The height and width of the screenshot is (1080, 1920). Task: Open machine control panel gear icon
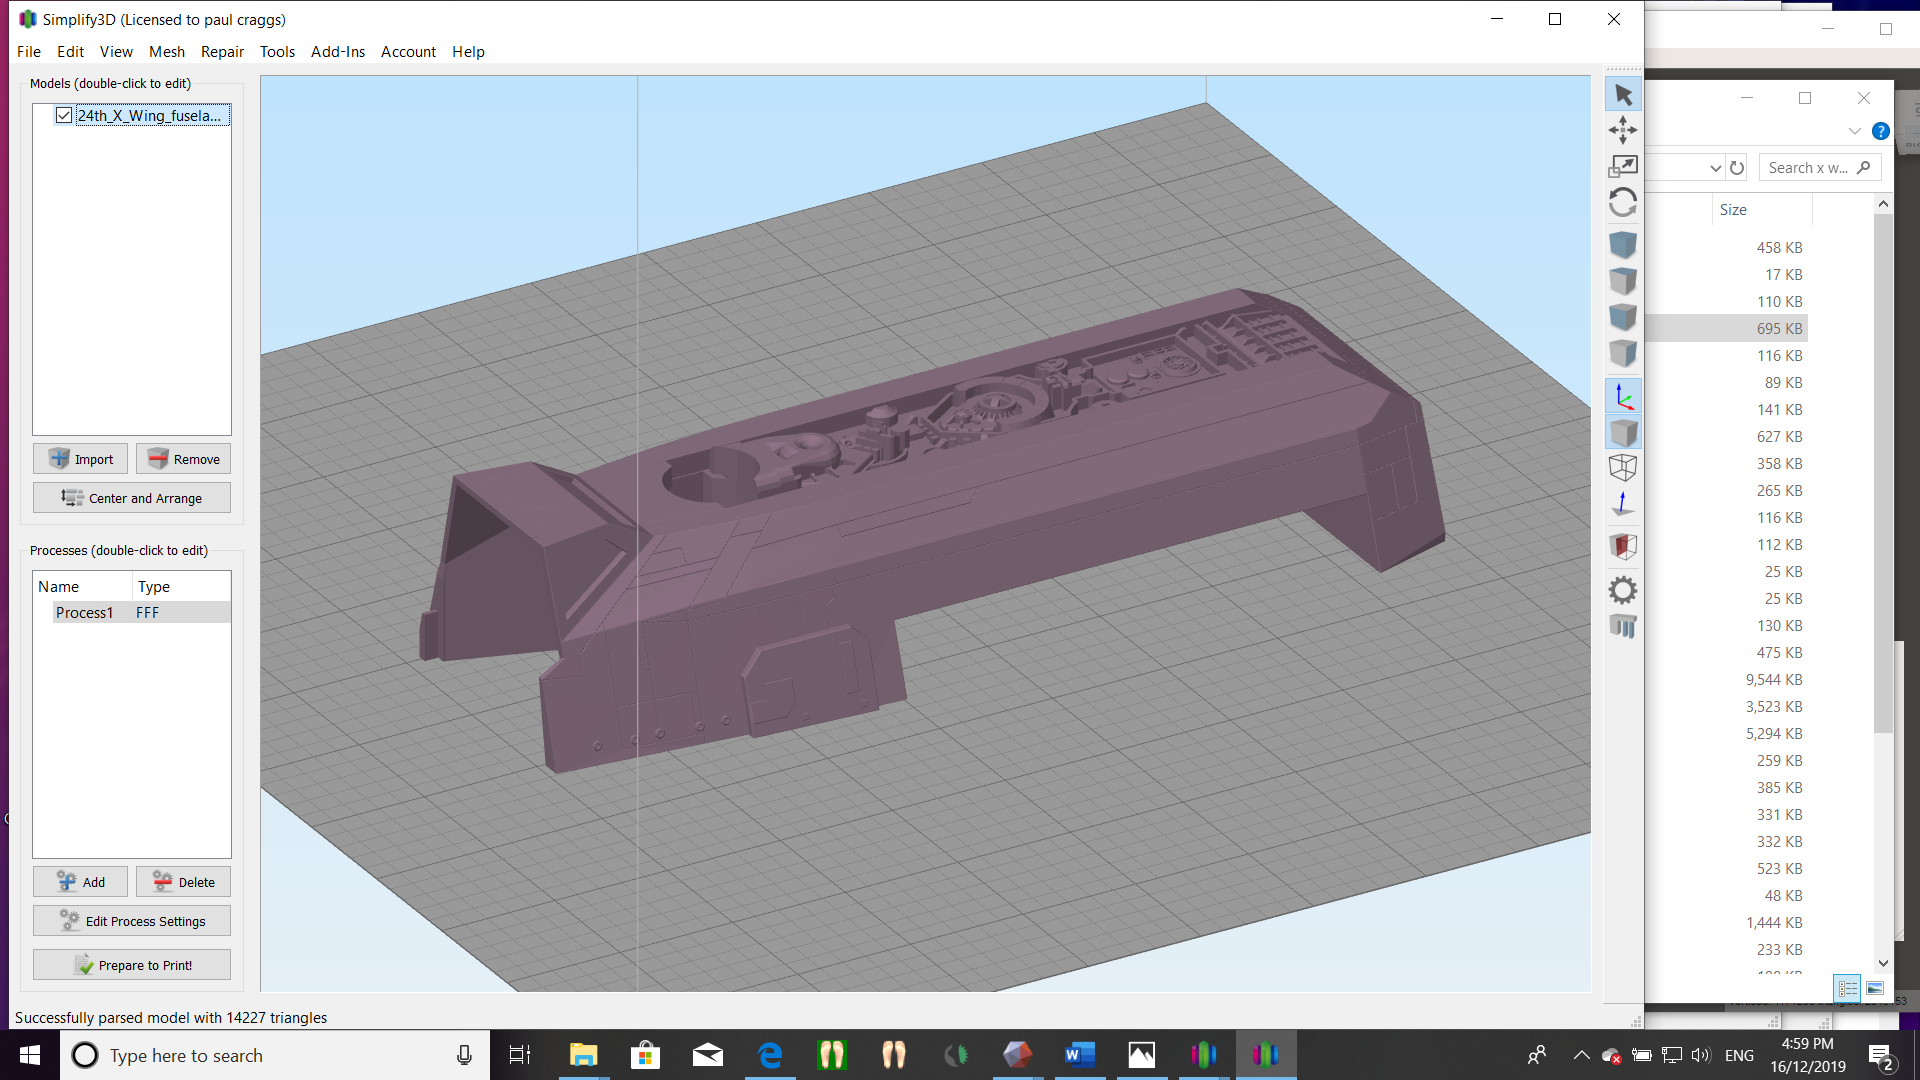1623,590
